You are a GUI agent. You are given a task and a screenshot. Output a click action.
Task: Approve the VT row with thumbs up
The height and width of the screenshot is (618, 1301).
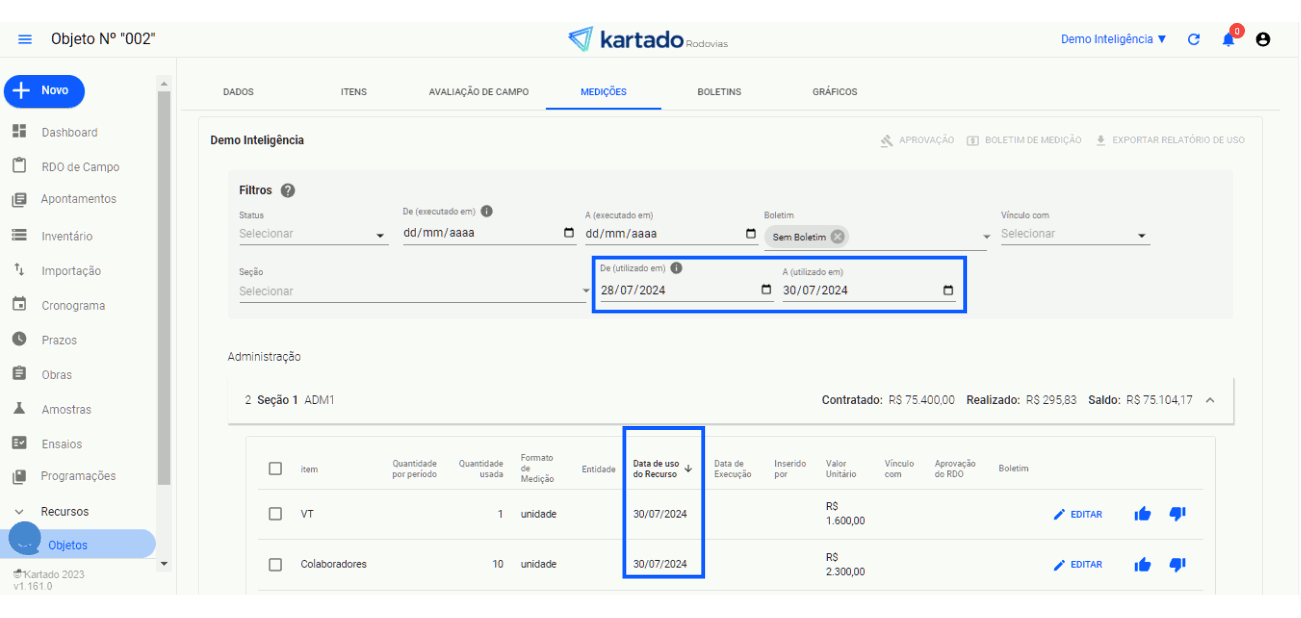click(1142, 514)
